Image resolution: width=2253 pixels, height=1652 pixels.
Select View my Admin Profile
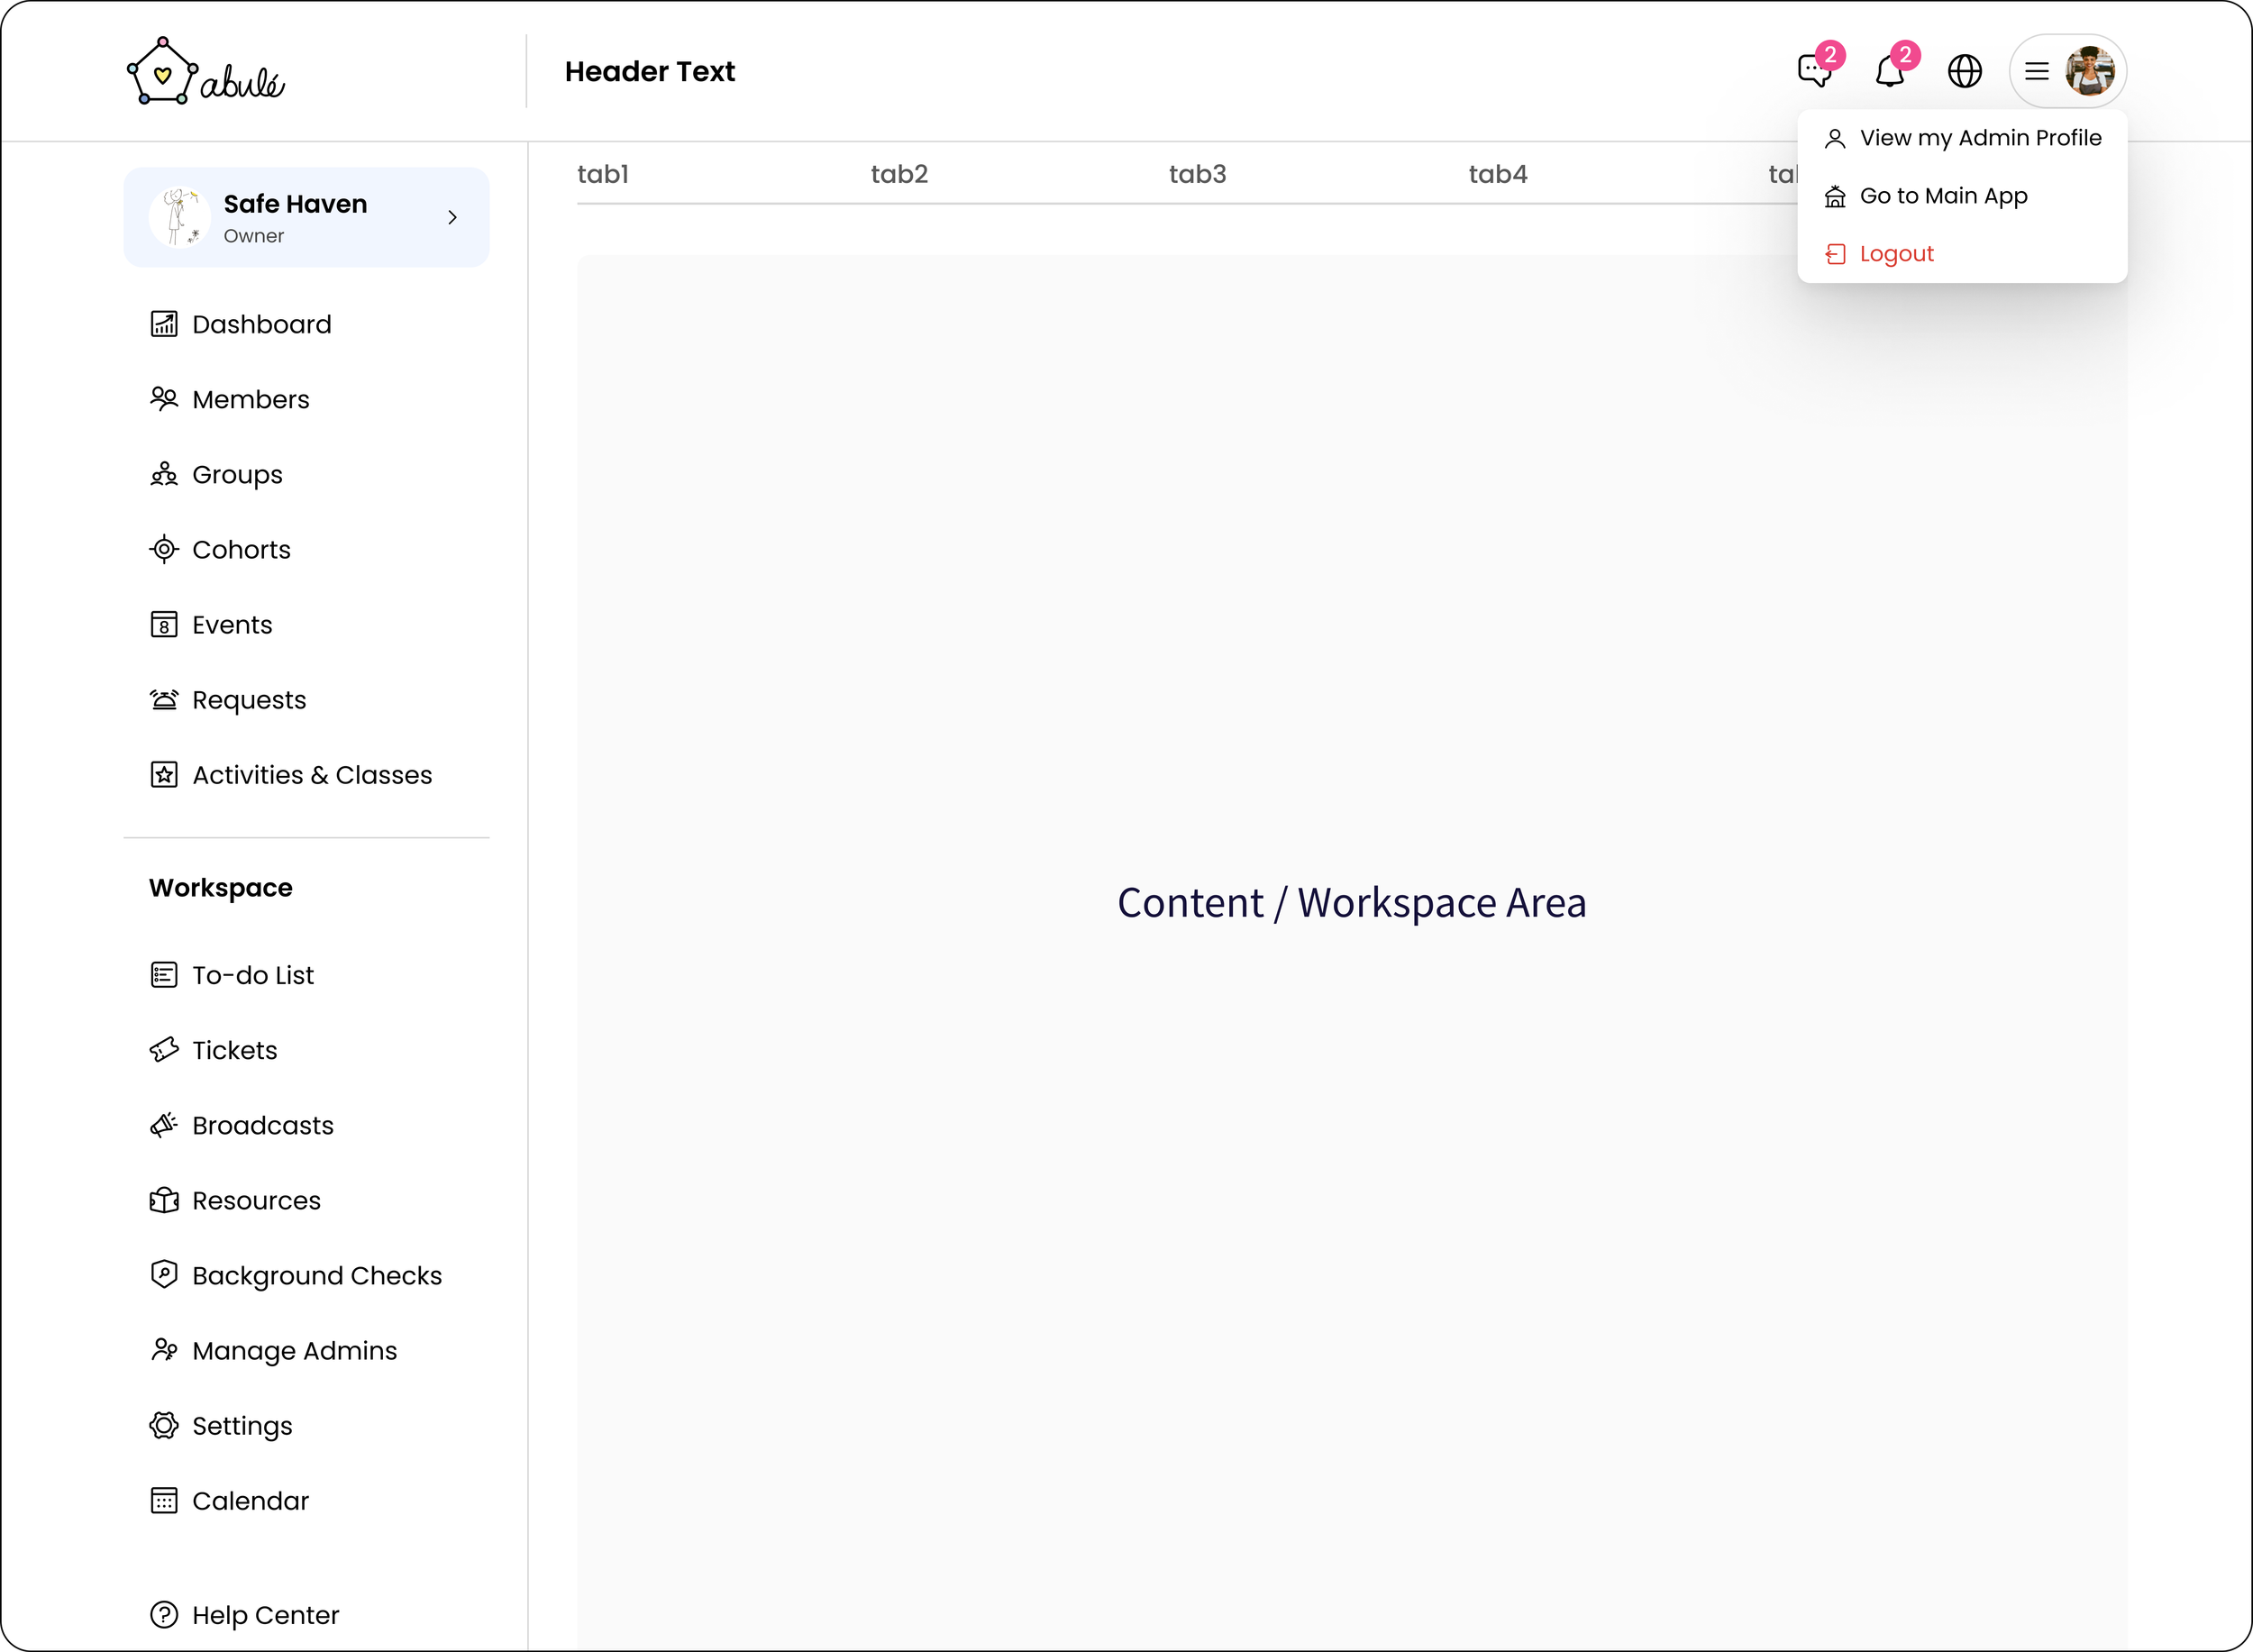click(x=1979, y=138)
